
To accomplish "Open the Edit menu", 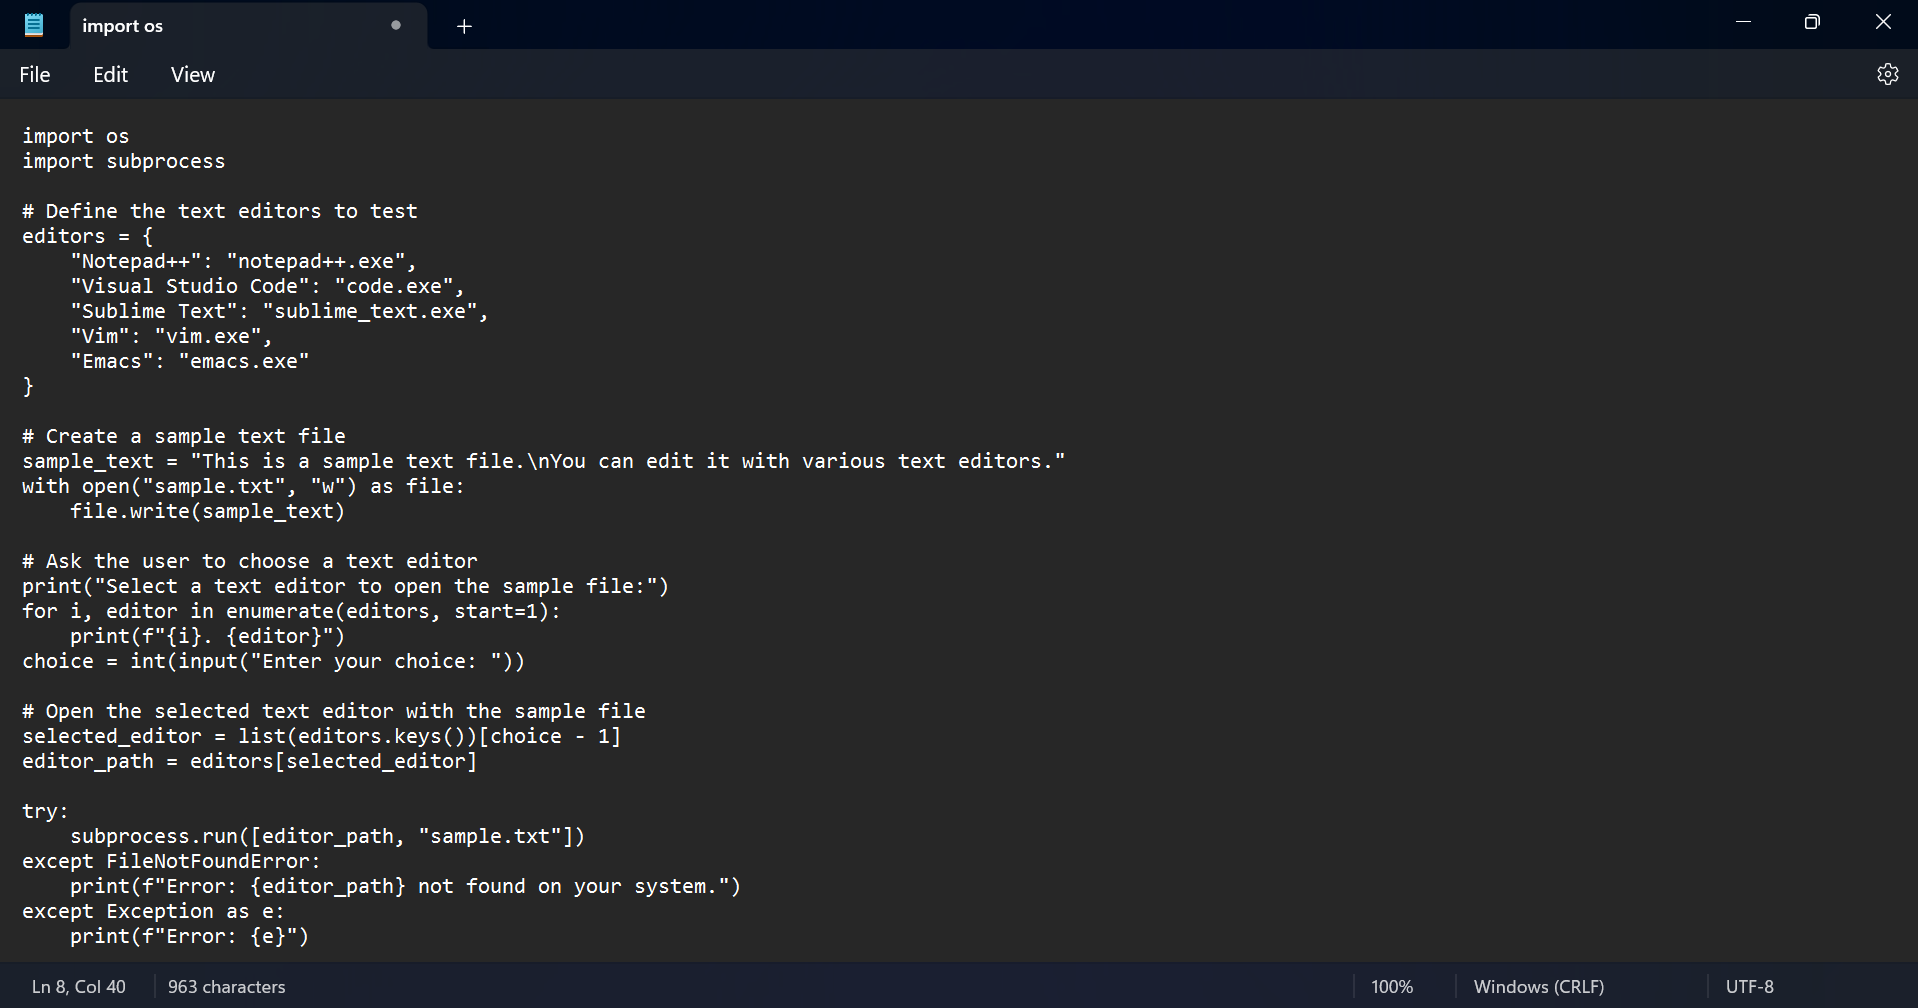I will (x=110, y=74).
